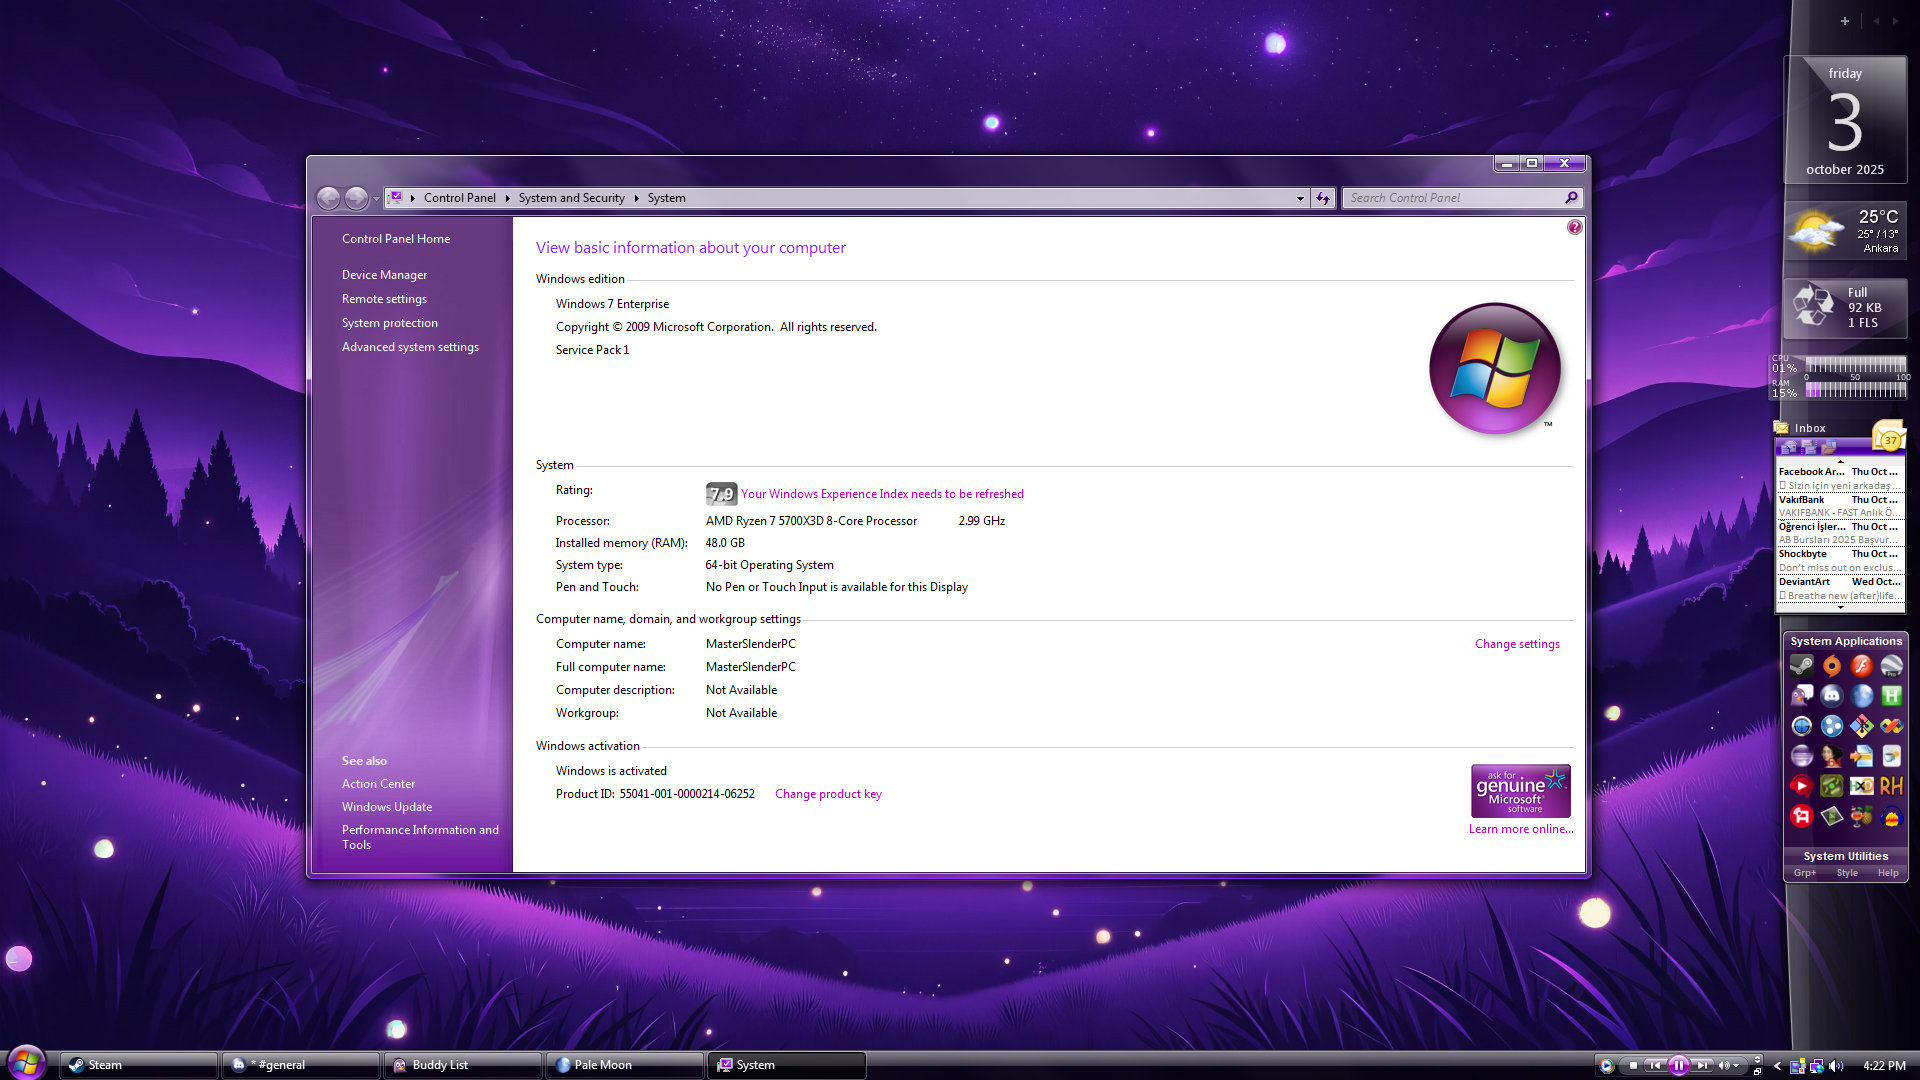Open the System and Security breadcrumb

[571, 198]
